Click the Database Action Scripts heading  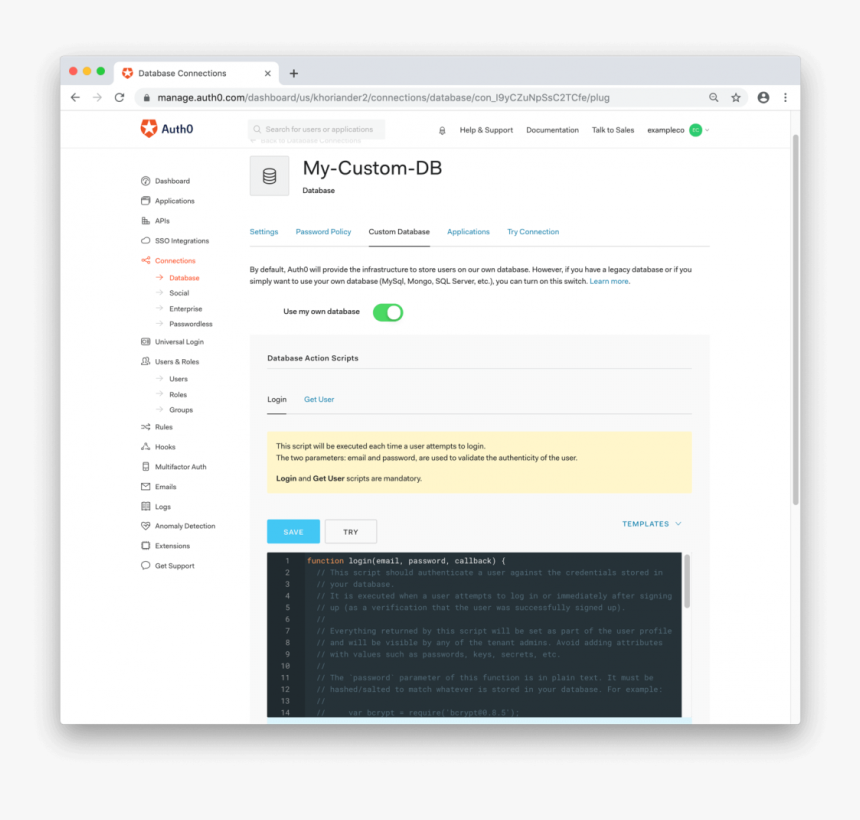[313, 358]
